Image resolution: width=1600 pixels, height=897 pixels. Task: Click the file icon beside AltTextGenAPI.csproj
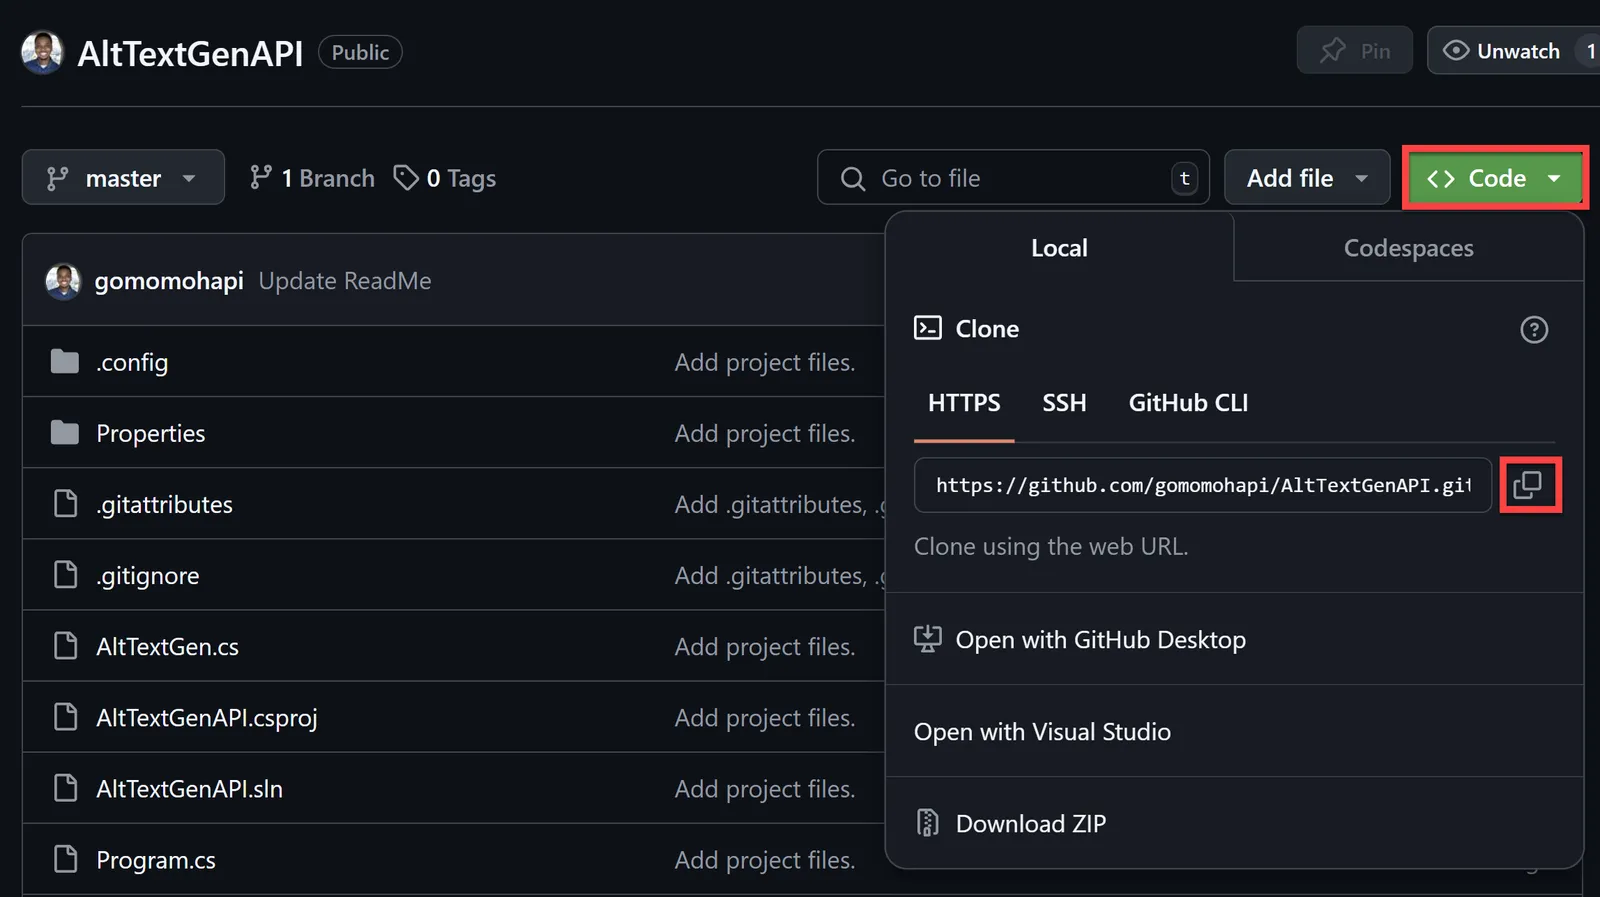click(x=65, y=717)
